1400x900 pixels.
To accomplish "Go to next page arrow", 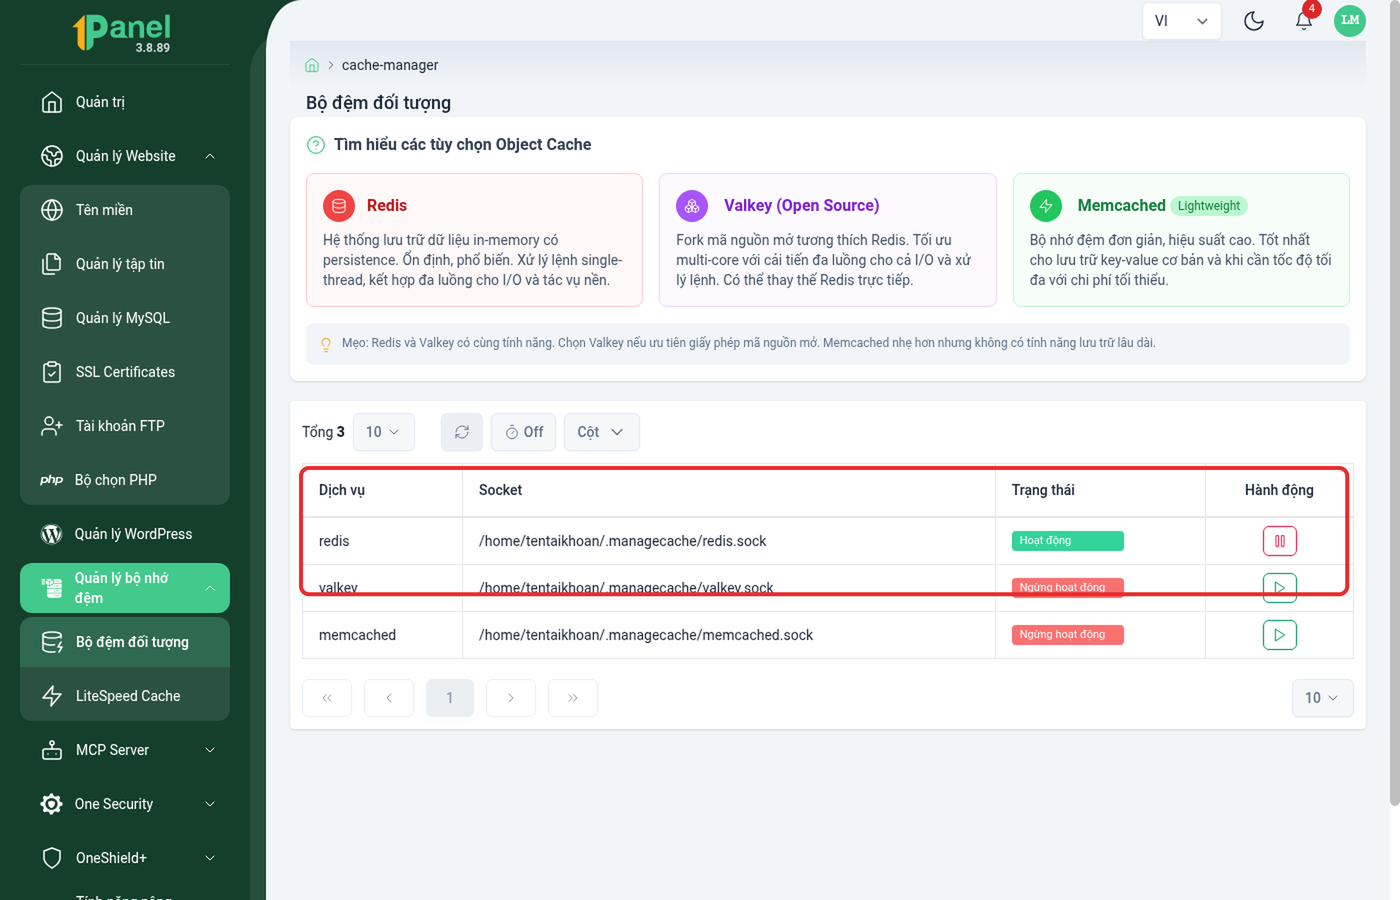I will [x=511, y=698].
